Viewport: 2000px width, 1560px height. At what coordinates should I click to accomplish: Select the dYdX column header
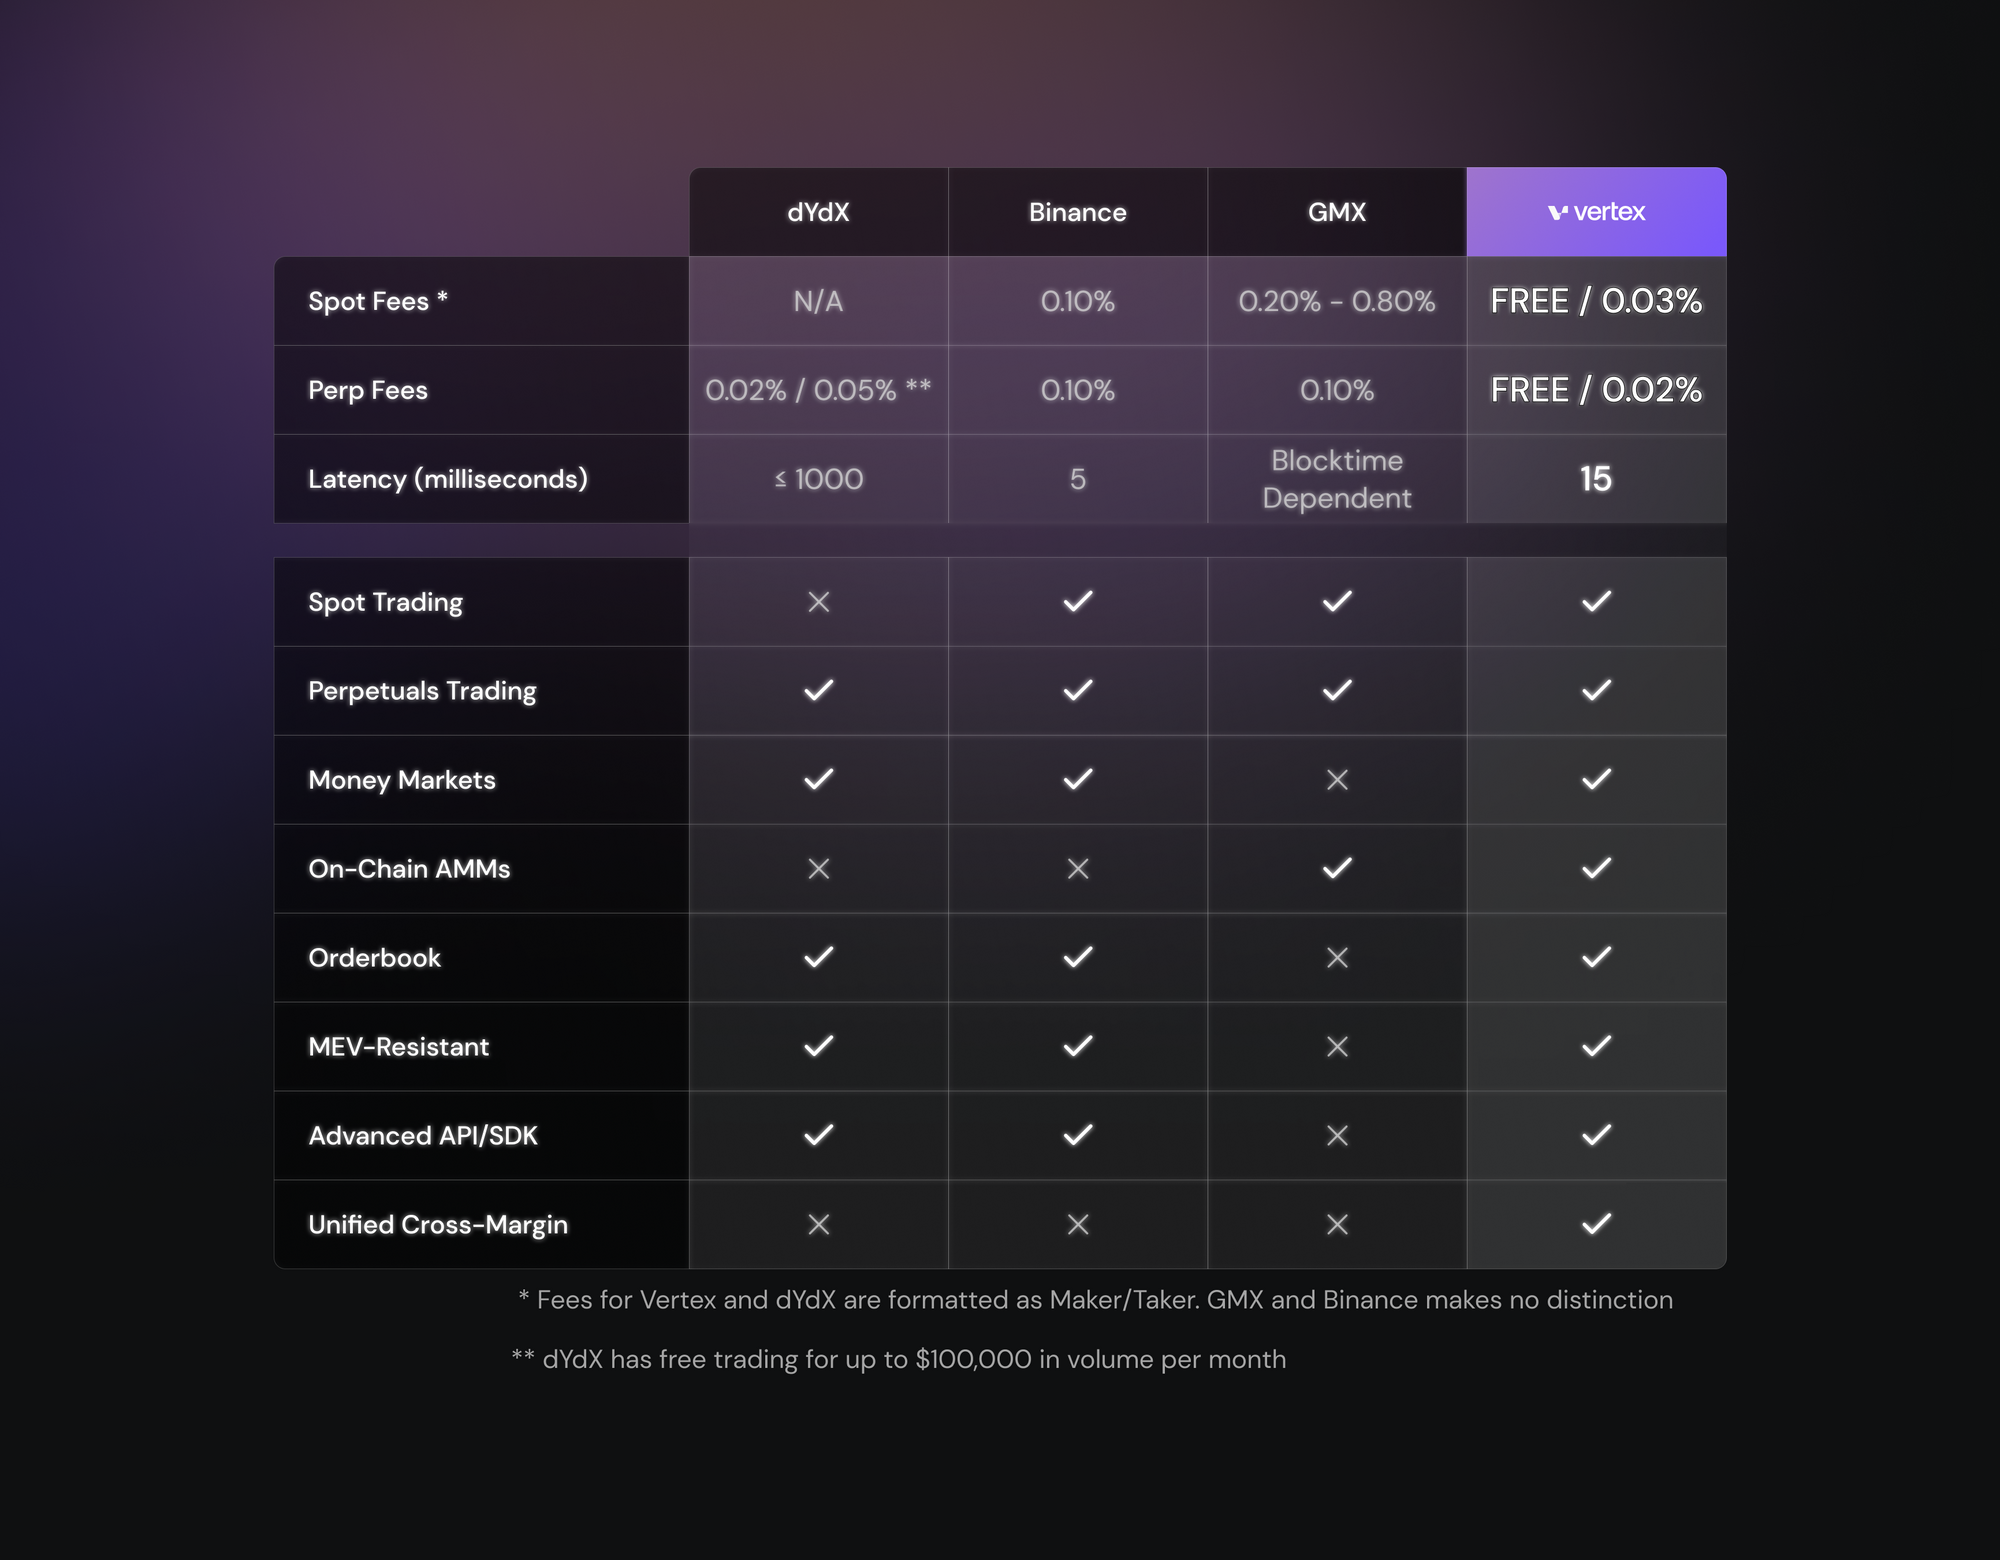pos(818,212)
